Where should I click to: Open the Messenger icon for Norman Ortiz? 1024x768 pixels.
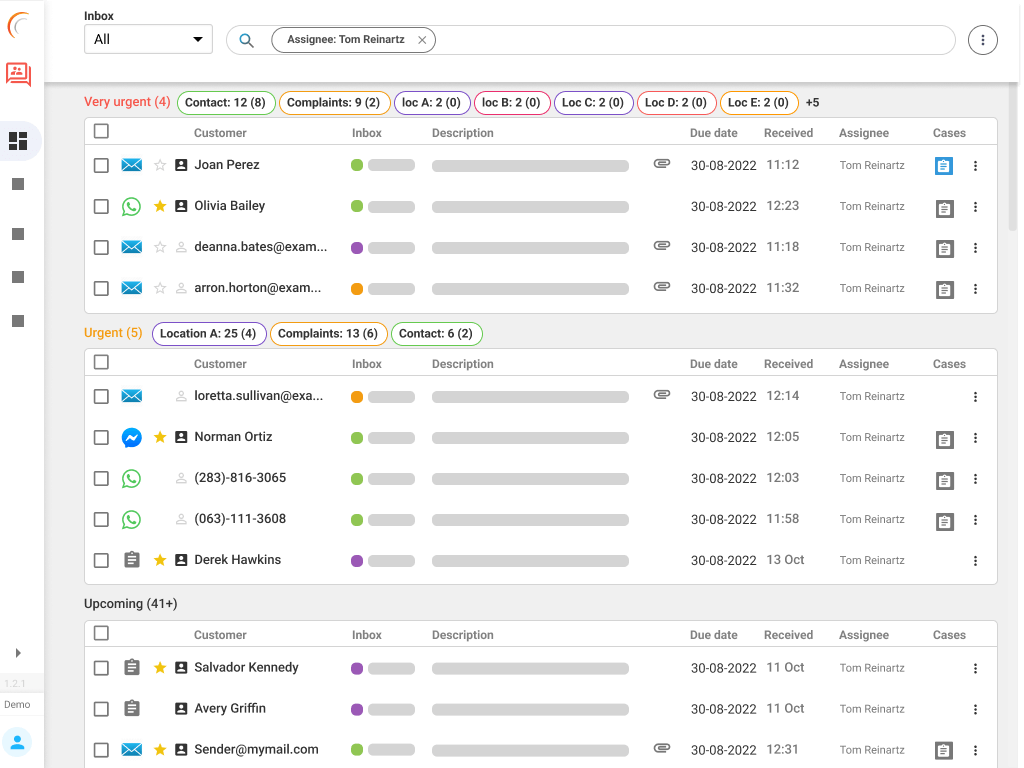pos(131,438)
